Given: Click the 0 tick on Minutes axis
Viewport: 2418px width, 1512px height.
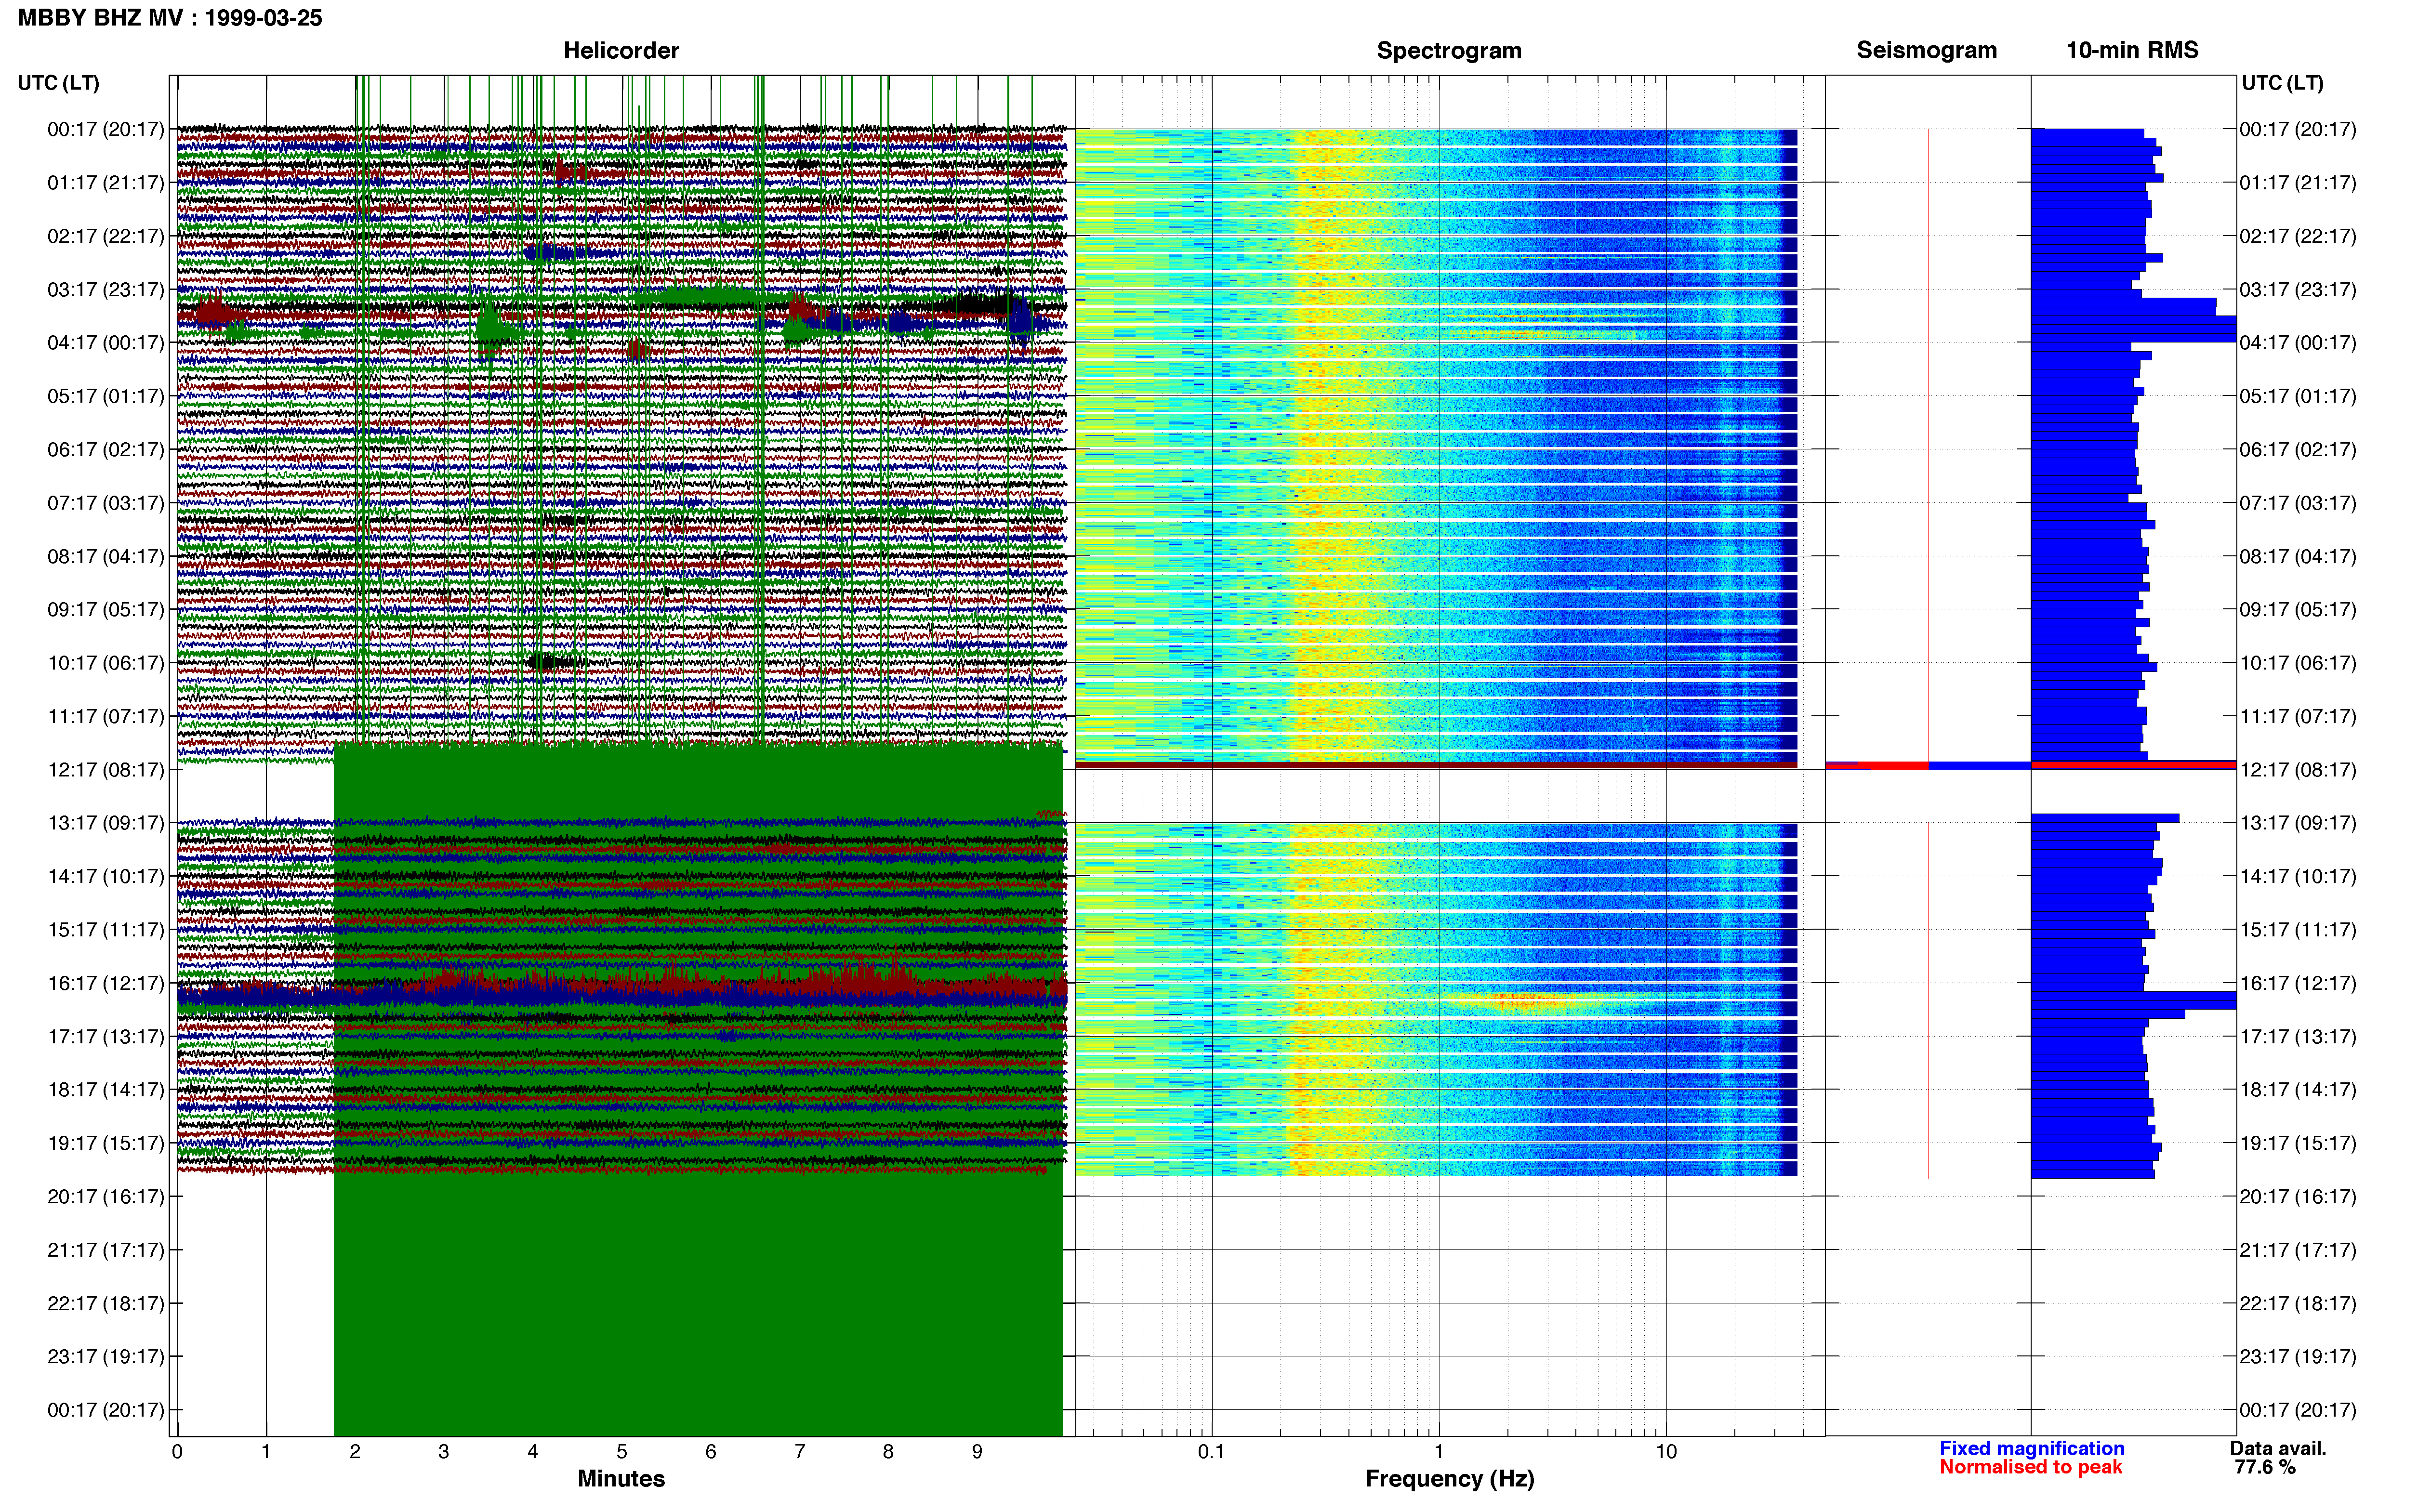Looking at the screenshot, I should [177, 1452].
